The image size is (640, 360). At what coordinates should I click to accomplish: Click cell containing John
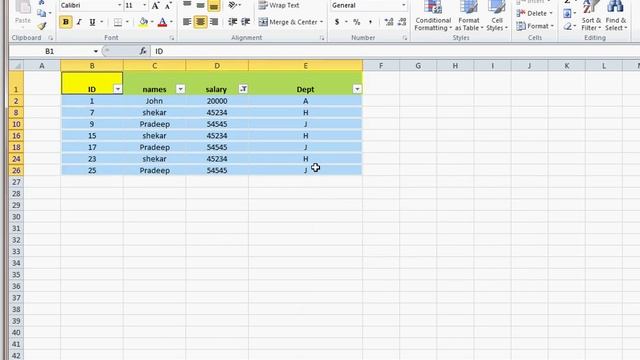154,101
